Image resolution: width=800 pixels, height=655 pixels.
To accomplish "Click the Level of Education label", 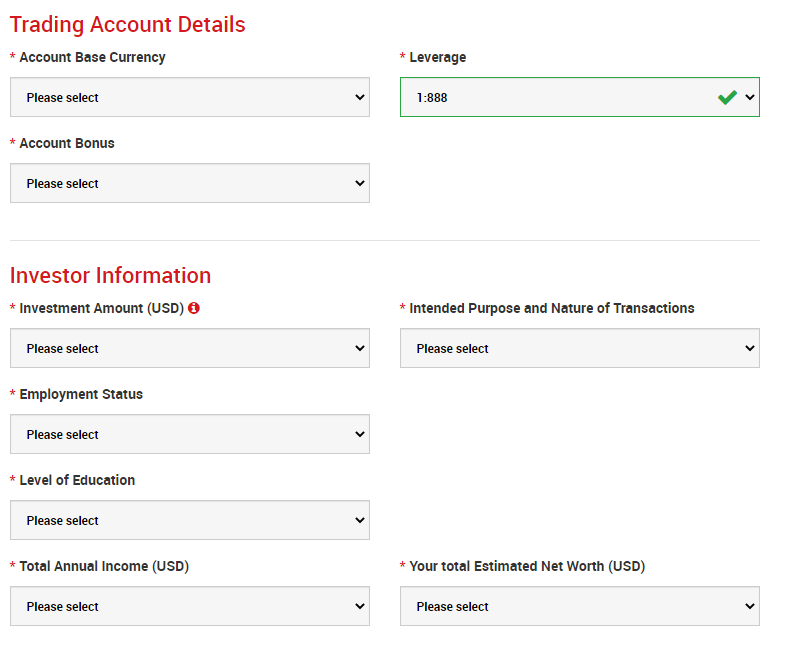I will [77, 480].
